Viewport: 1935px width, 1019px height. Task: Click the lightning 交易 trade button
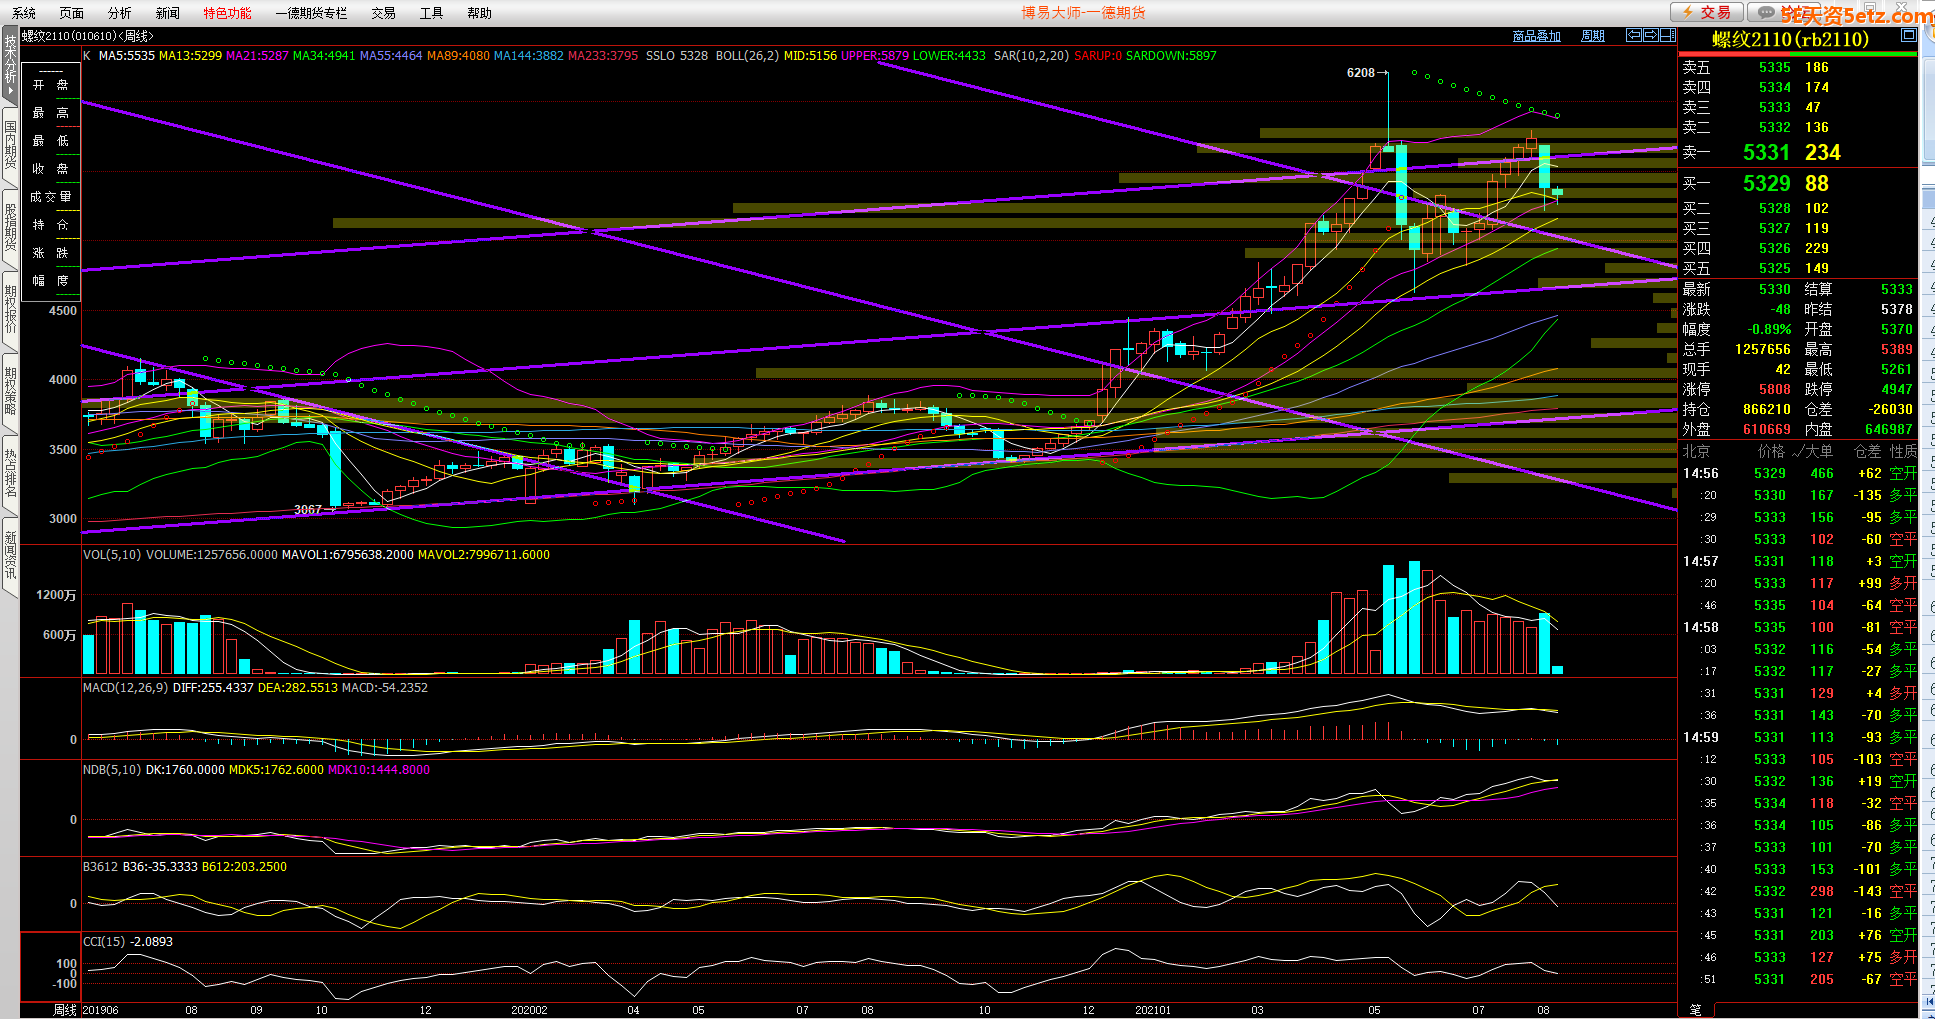coord(1707,12)
